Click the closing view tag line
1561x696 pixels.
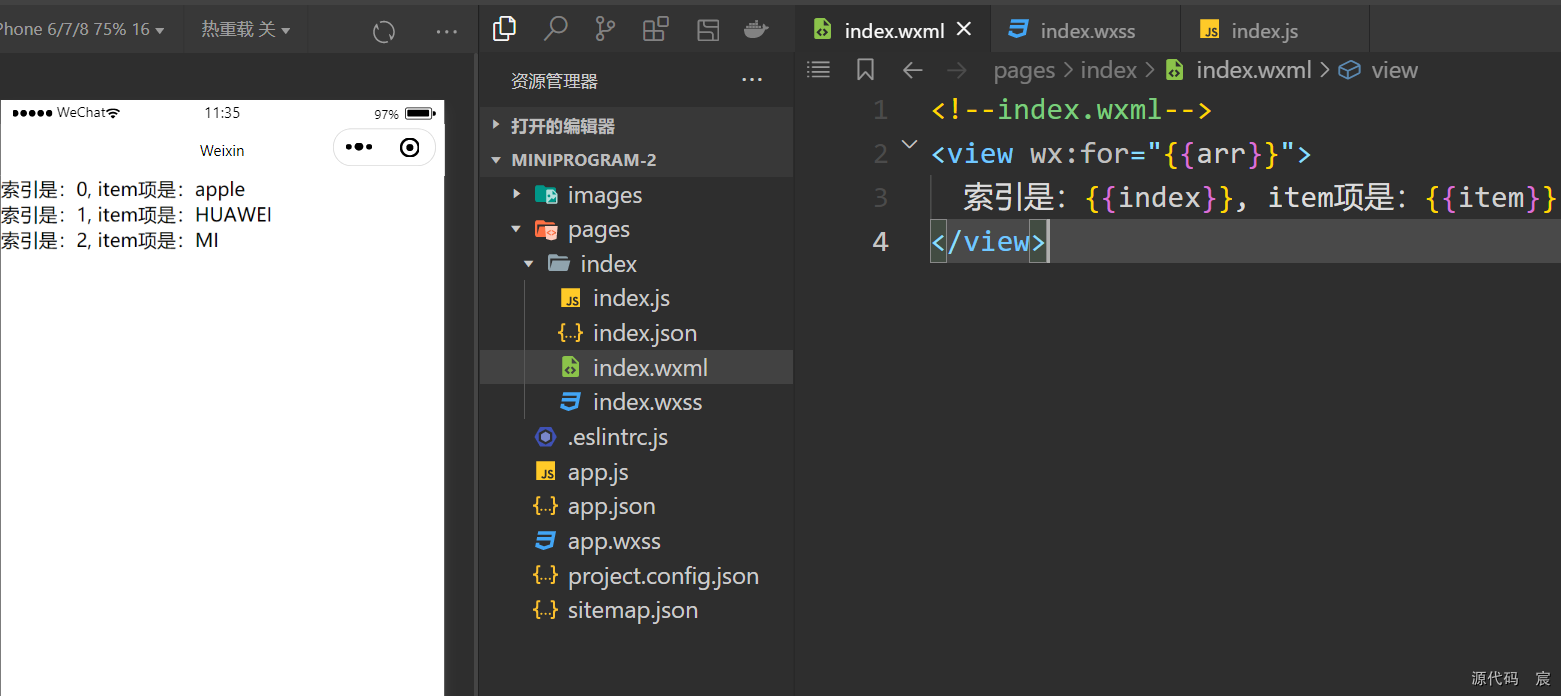pyautogui.click(x=988, y=241)
